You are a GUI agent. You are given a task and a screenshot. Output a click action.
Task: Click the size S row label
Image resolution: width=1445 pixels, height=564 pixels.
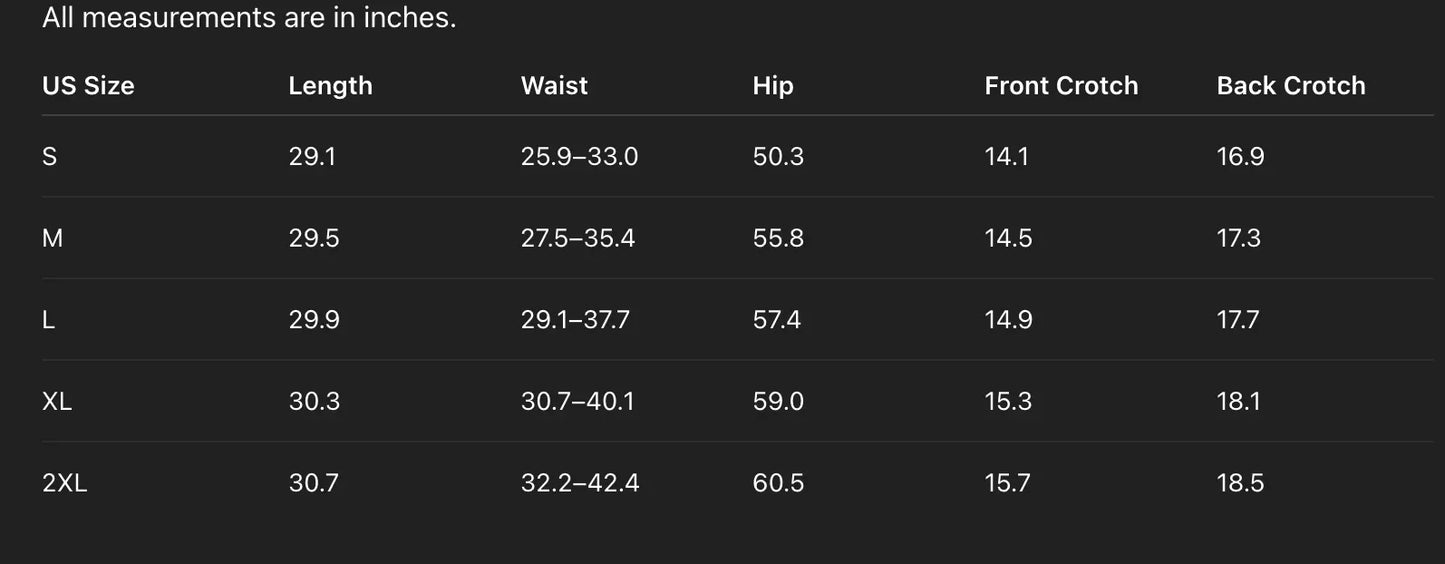tap(50, 157)
